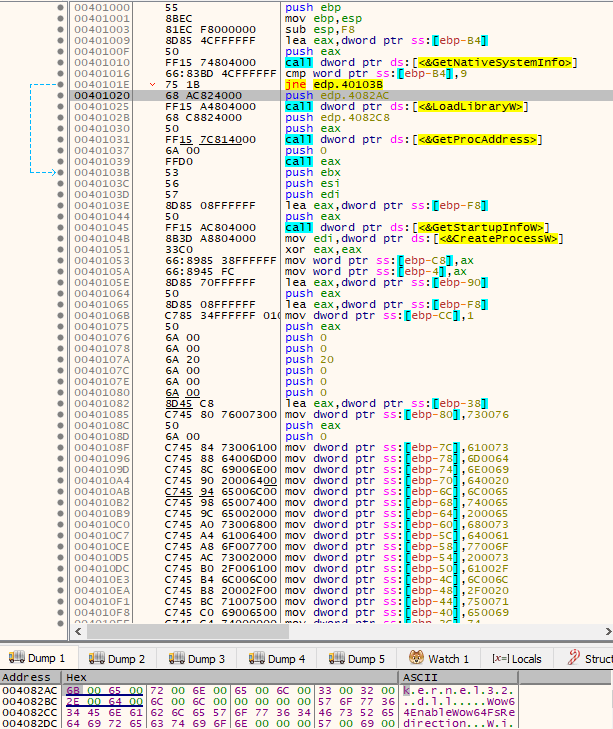Toggle breakpoint dot at address 00401020
The image size is (613, 729).
coord(60,95)
